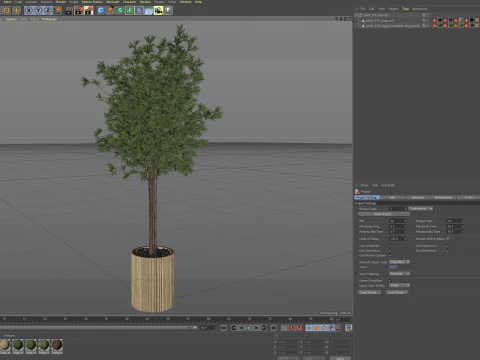Screen dimensions: 480x360
Task: Expand top object in Object Manager tree
Action: (x=356, y=15)
